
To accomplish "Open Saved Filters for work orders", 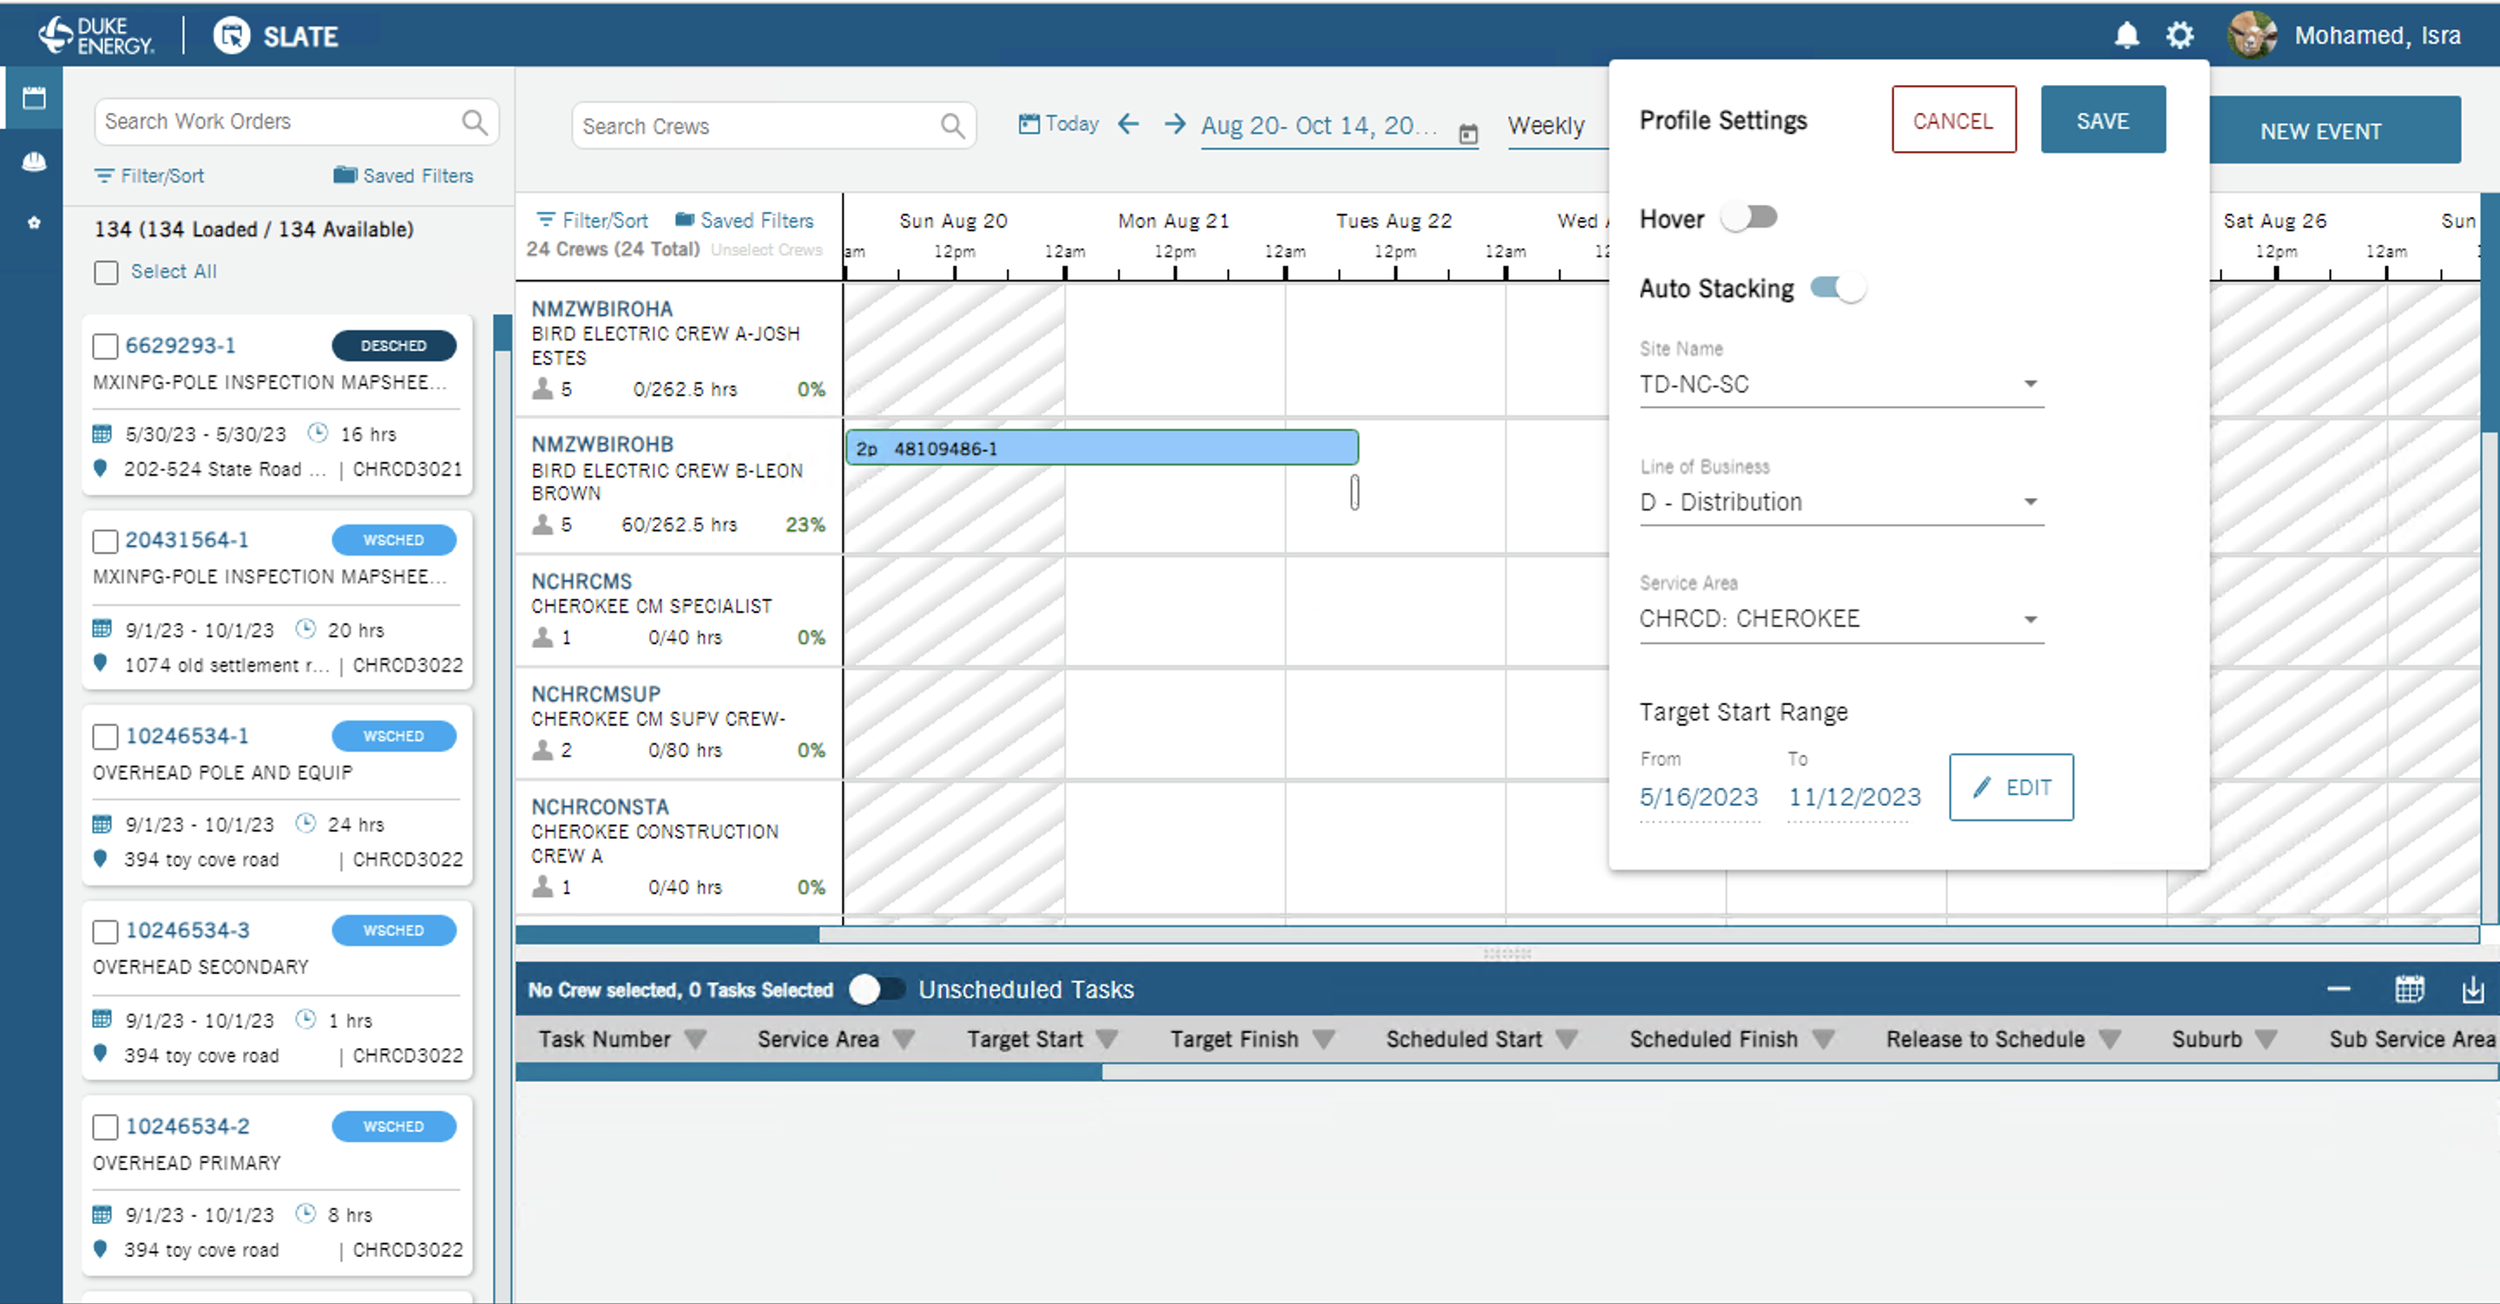I will 404,176.
